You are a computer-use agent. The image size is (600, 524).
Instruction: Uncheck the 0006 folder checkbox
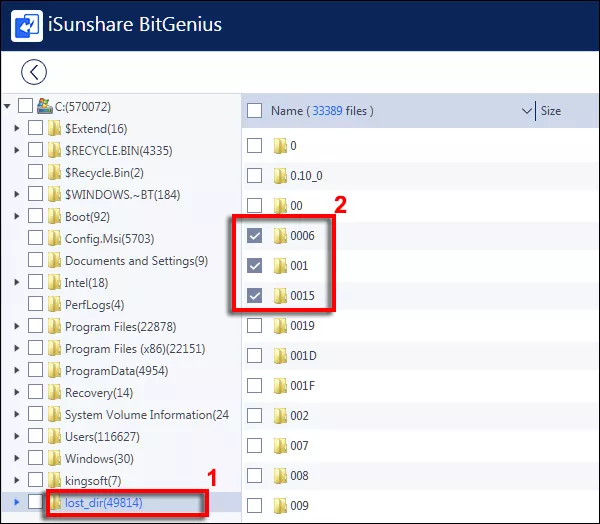(254, 235)
